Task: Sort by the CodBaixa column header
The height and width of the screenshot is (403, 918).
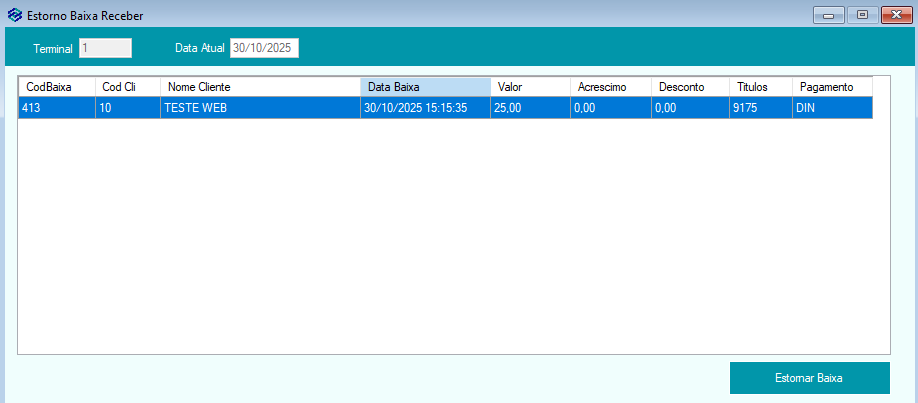Action: pos(57,87)
